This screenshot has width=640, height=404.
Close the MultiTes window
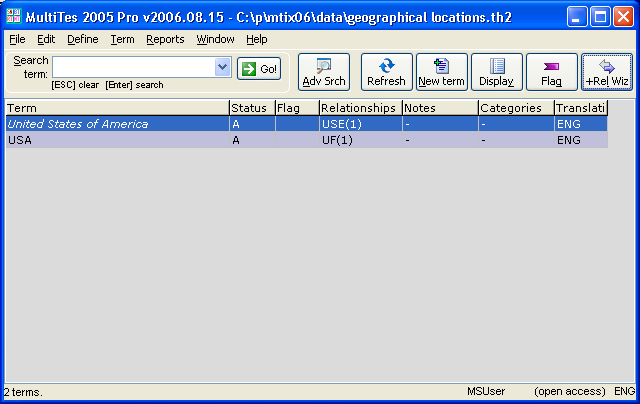[624, 17]
